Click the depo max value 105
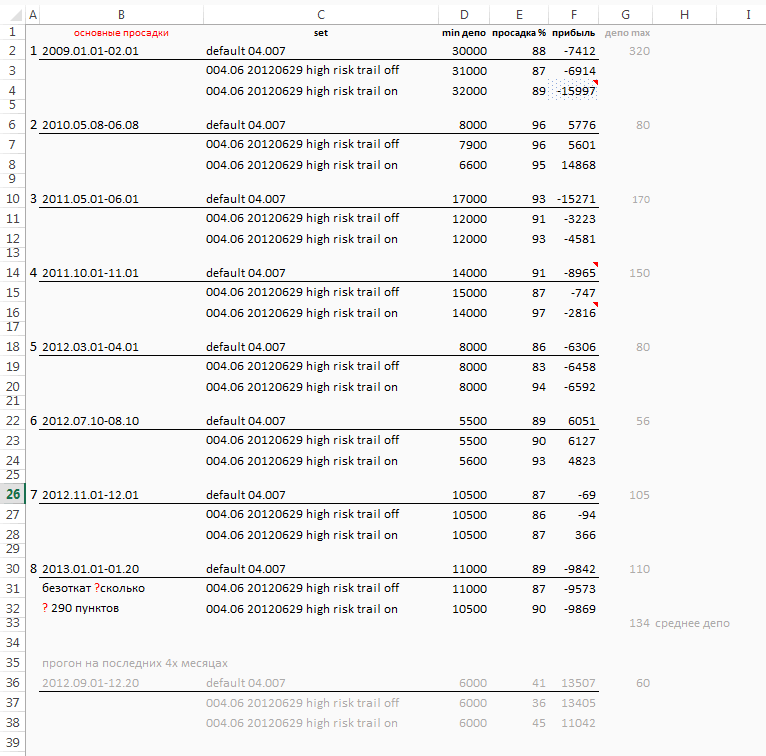 click(x=639, y=495)
